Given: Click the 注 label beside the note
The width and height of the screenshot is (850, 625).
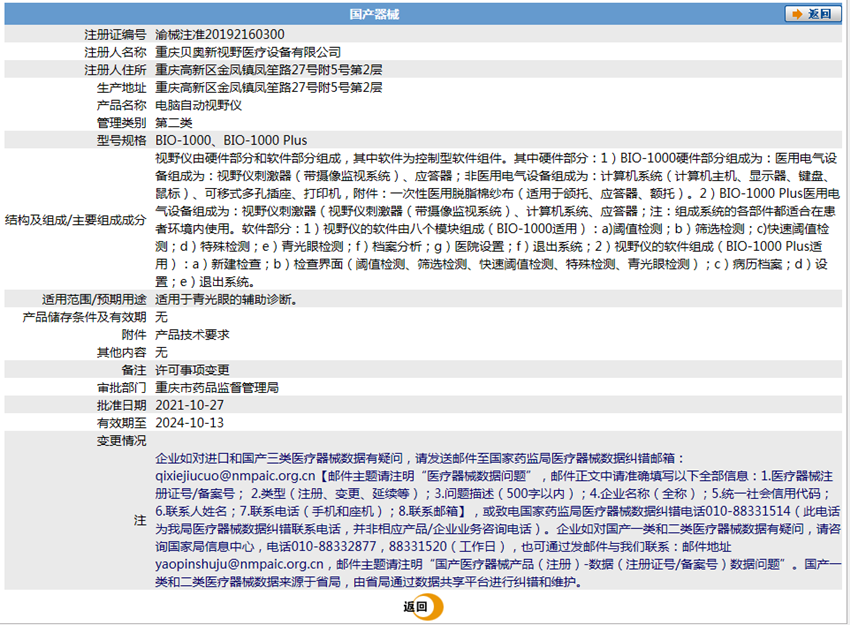Looking at the screenshot, I should [x=140, y=520].
